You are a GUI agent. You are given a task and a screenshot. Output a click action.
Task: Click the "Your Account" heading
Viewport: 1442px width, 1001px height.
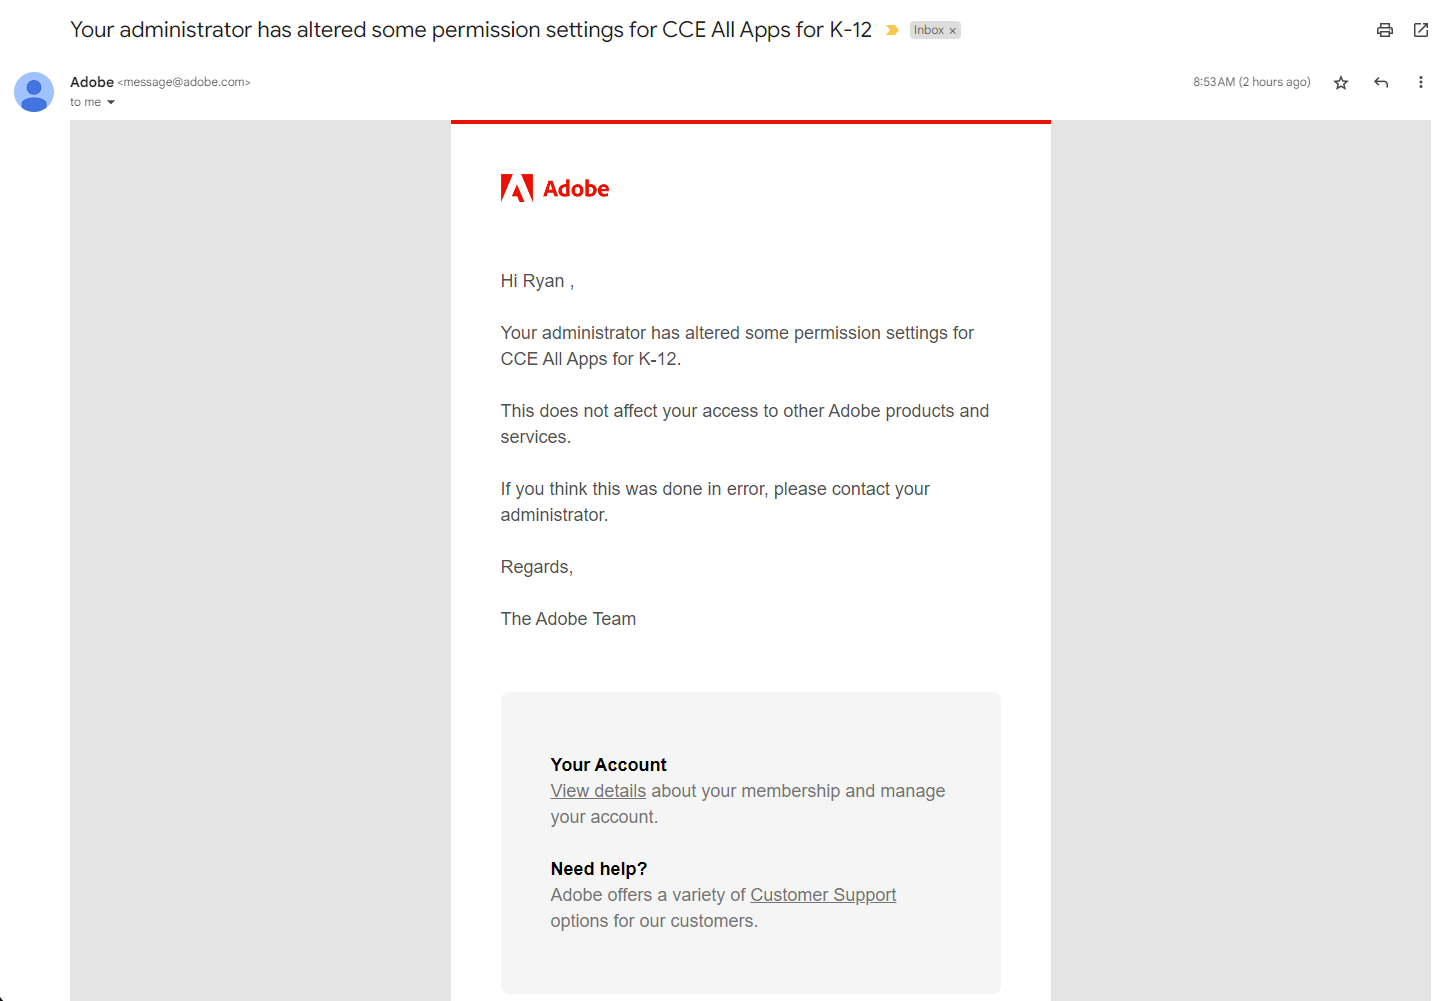point(608,765)
